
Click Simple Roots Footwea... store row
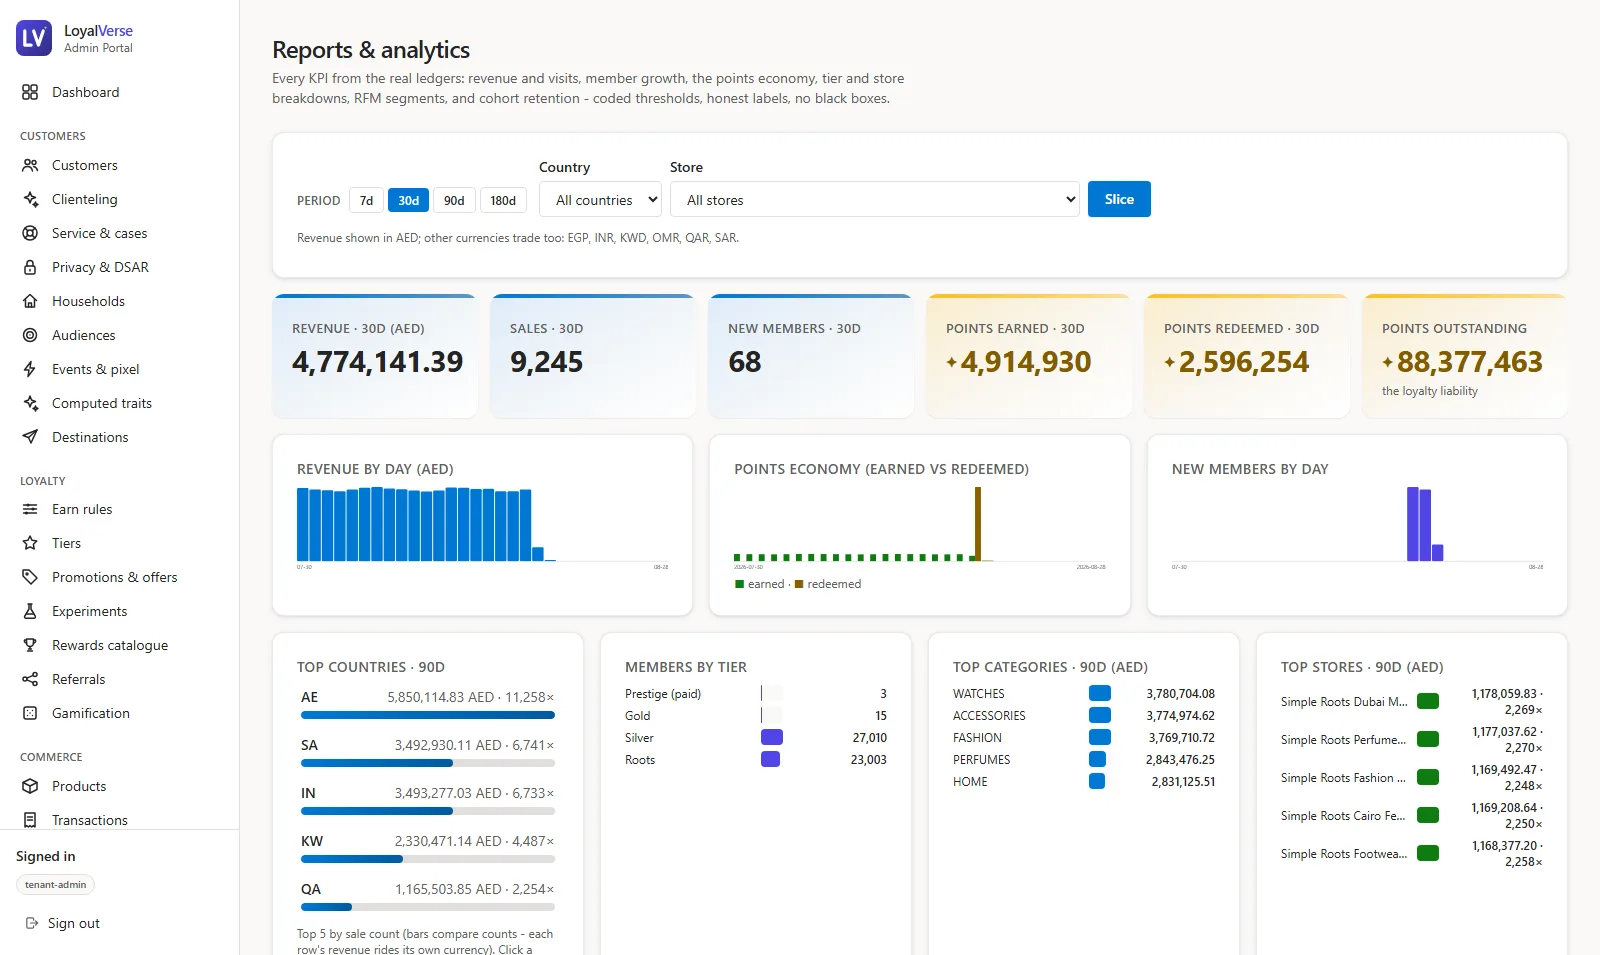tap(1412, 854)
